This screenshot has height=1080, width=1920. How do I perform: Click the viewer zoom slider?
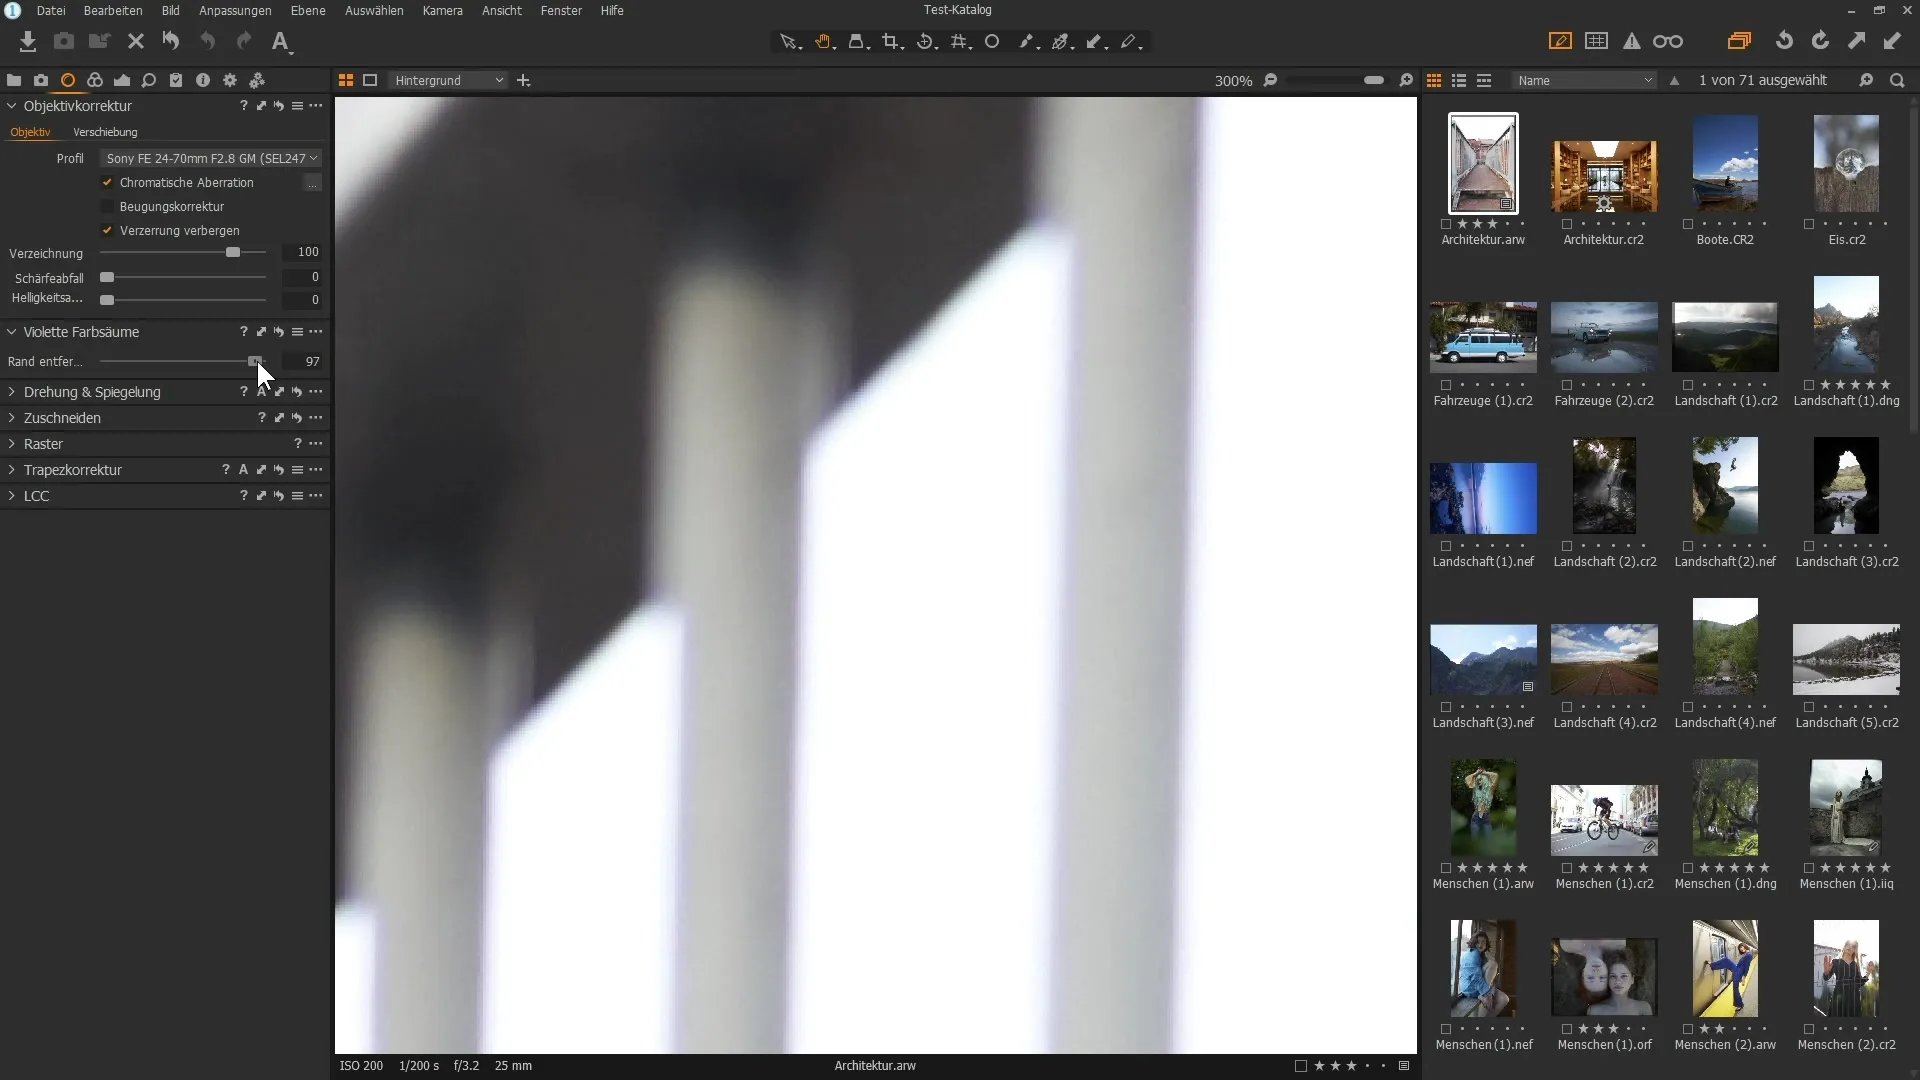pyautogui.click(x=1337, y=80)
